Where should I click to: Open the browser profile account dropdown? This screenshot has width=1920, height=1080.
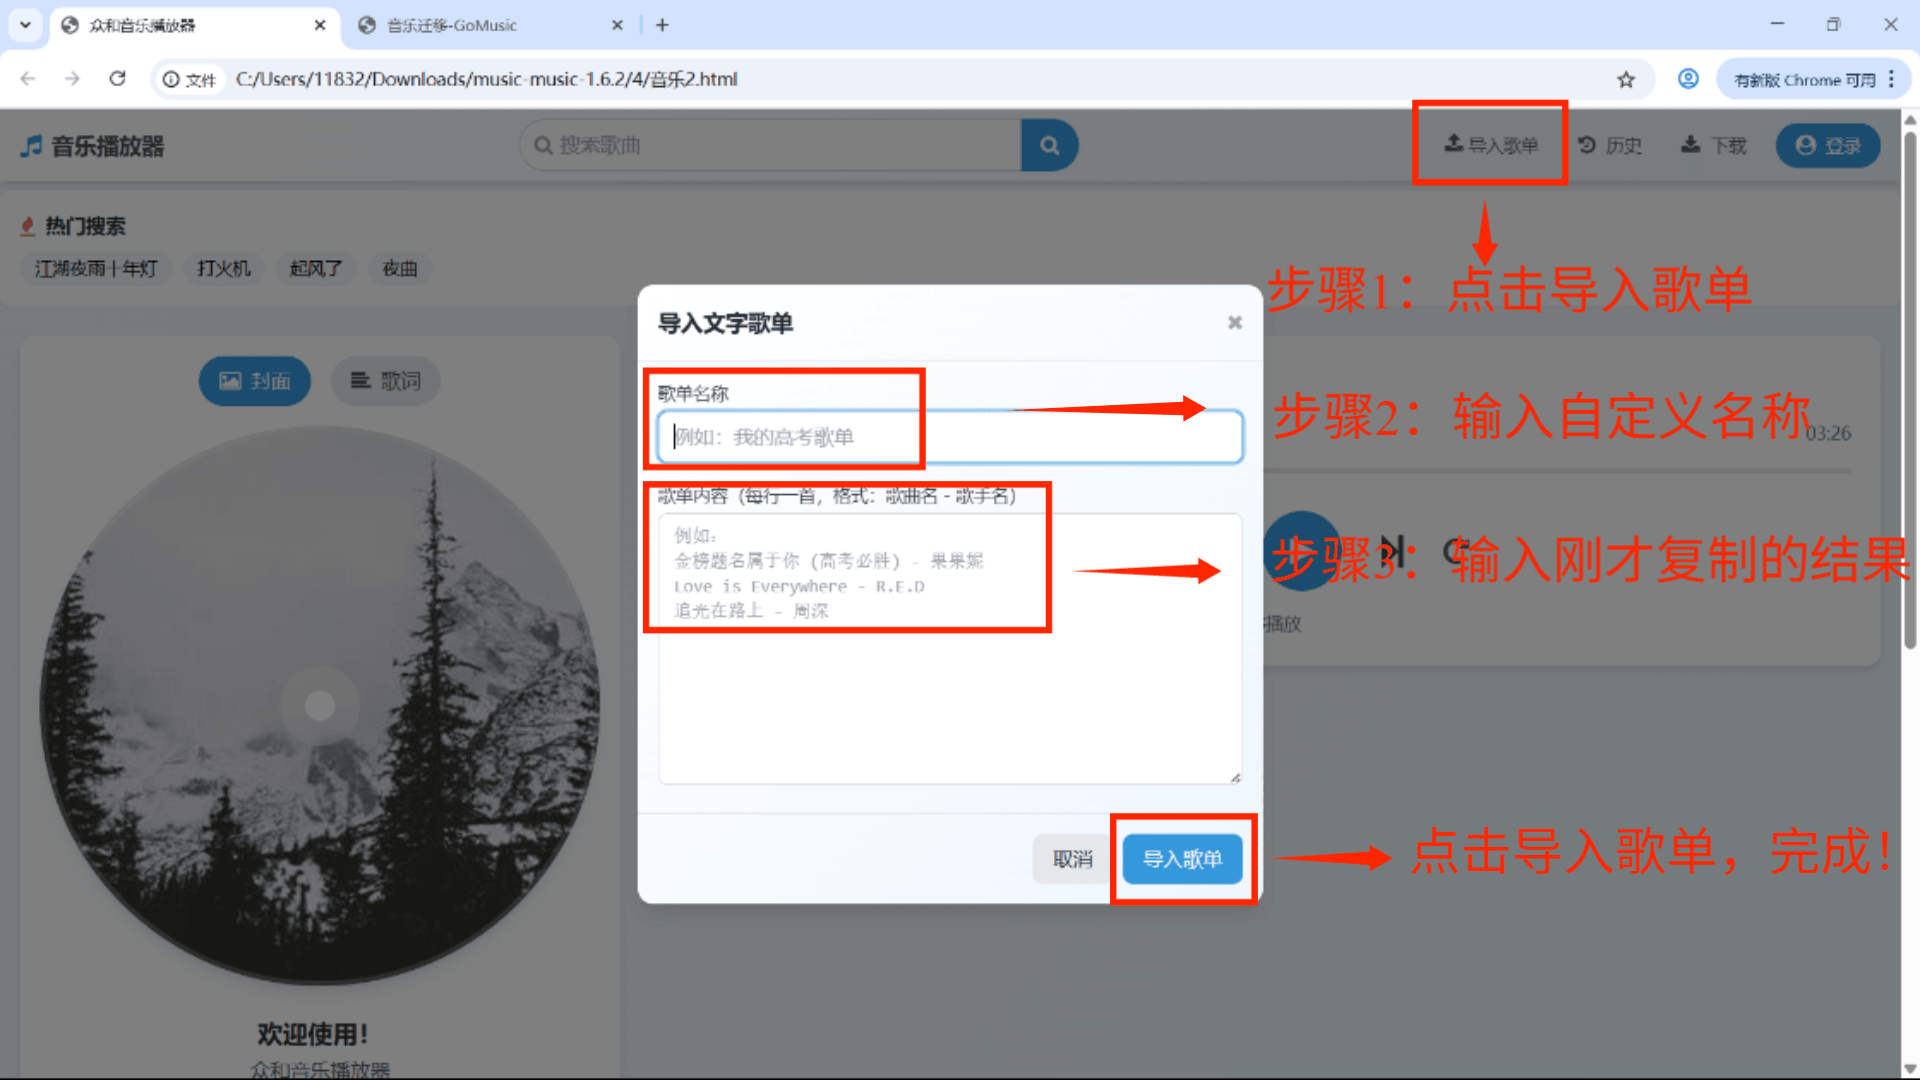pyautogui.click(x=1688, y=78)
